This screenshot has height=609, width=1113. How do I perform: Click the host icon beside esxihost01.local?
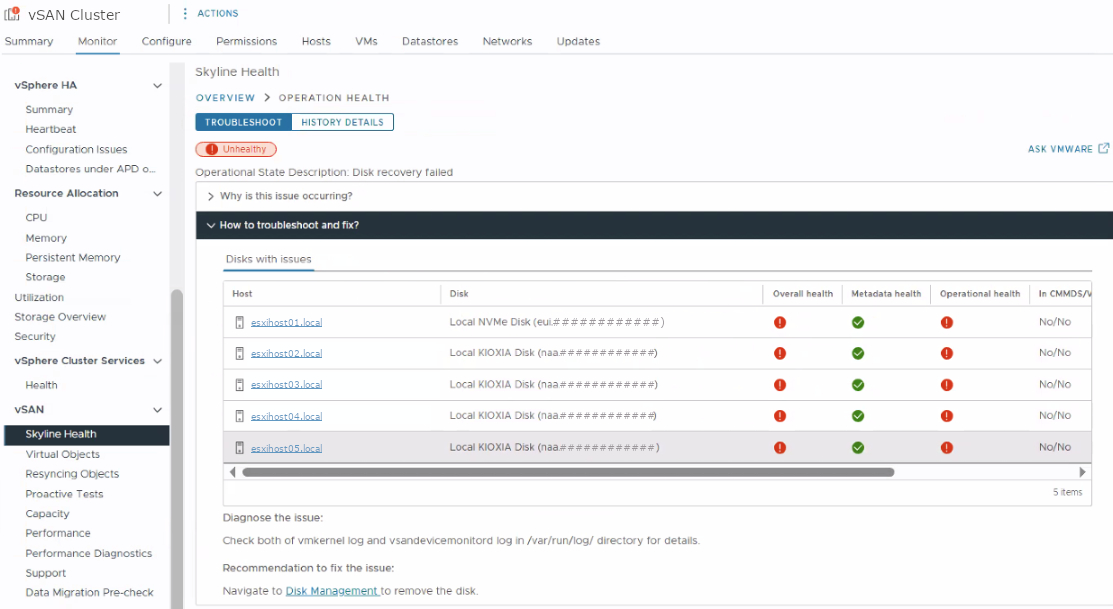pyautogui.click(x=239, y=322)
